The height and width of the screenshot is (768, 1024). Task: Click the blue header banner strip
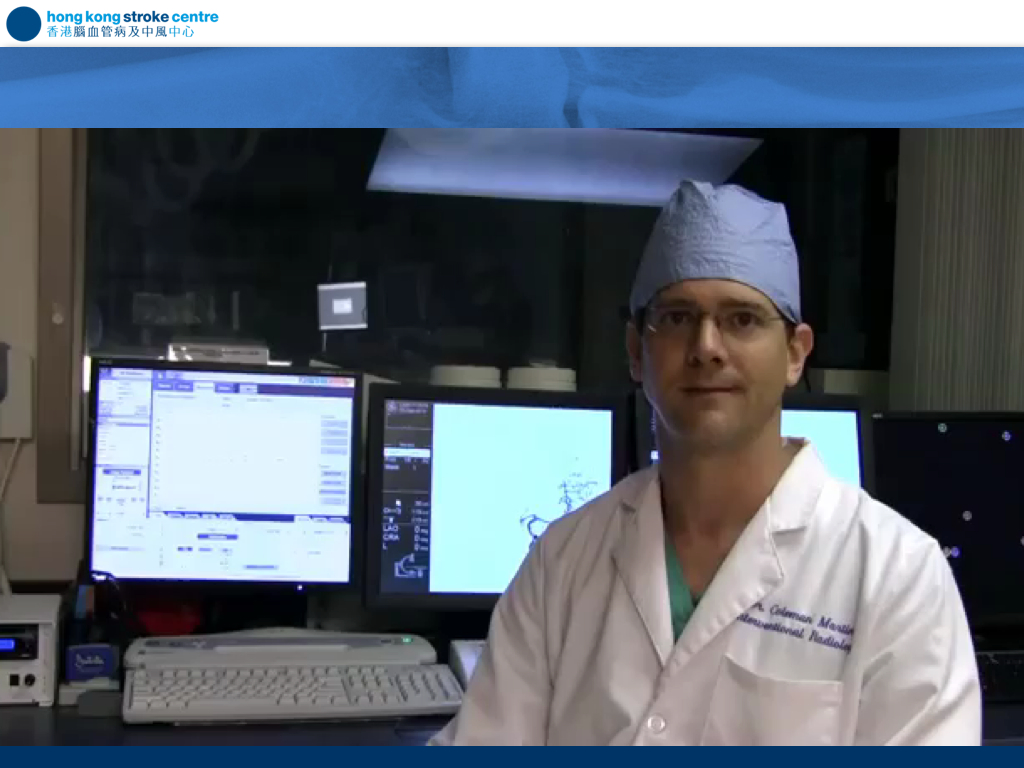pos(512,88)
